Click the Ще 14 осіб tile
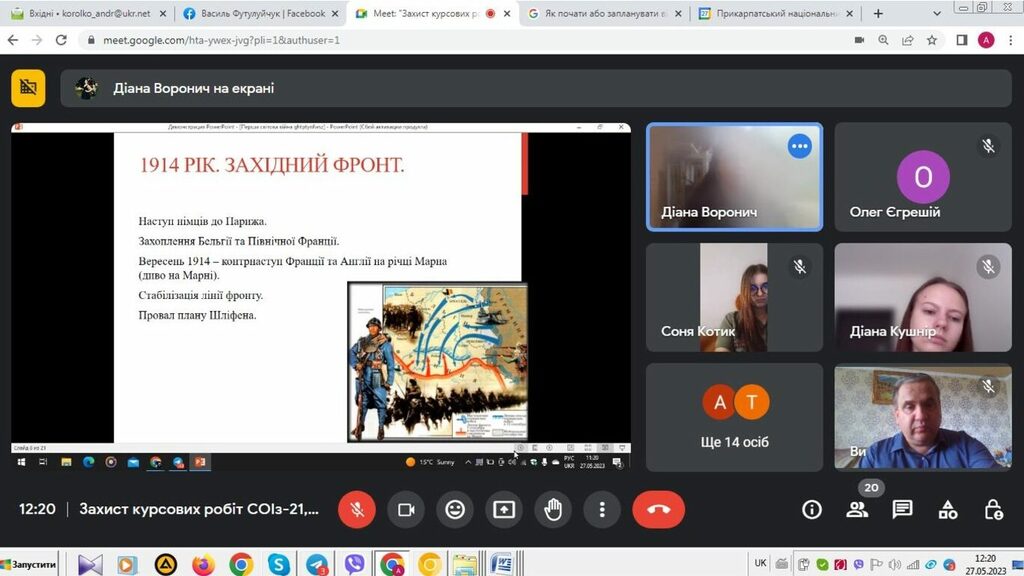This screenshot has height=576, width=1024. [x=735, y=417]
